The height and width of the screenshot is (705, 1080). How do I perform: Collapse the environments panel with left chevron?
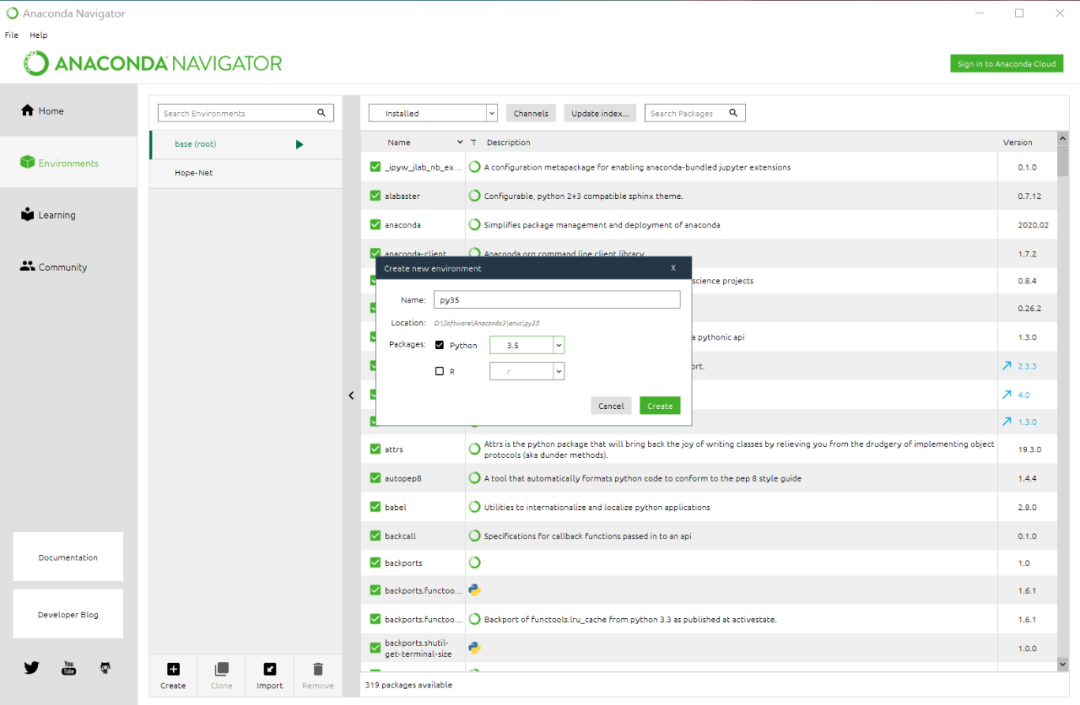coord(351,395)
